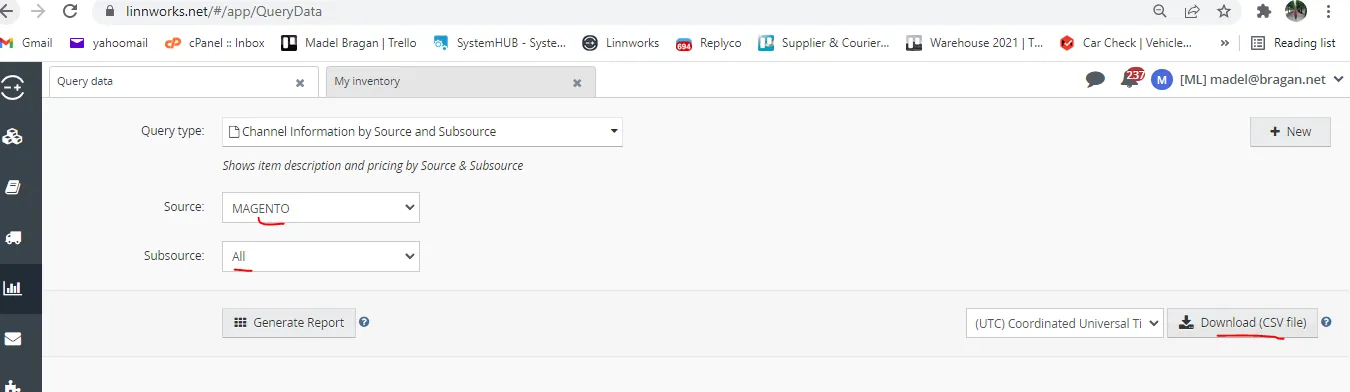The image size is (1350, 392).
Task: Reload the page with refresh icon
Action: 70,12
